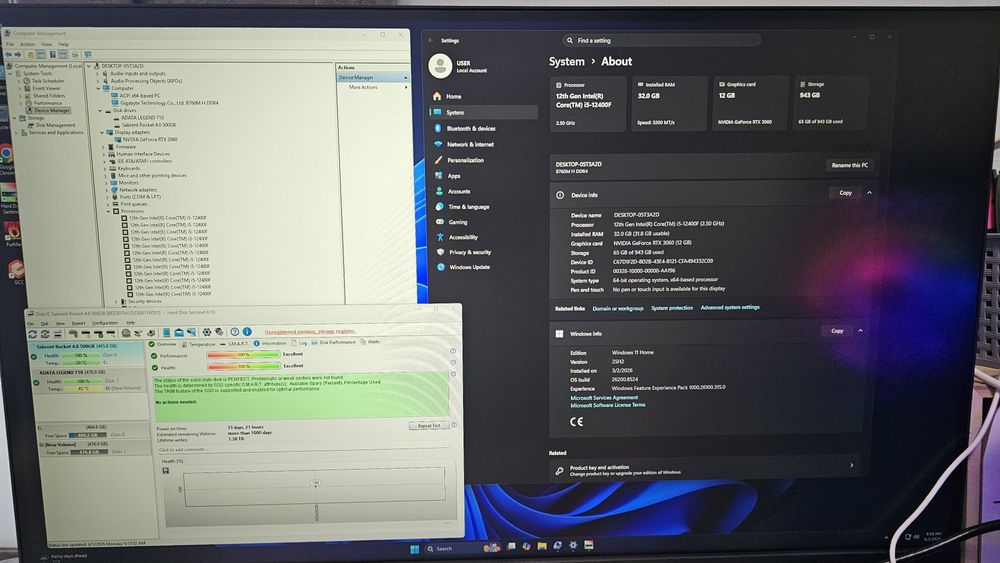
Task: Click the refresh icon in Hard Disk Sentinel toolbar
Action: click(x=33, y=333)
